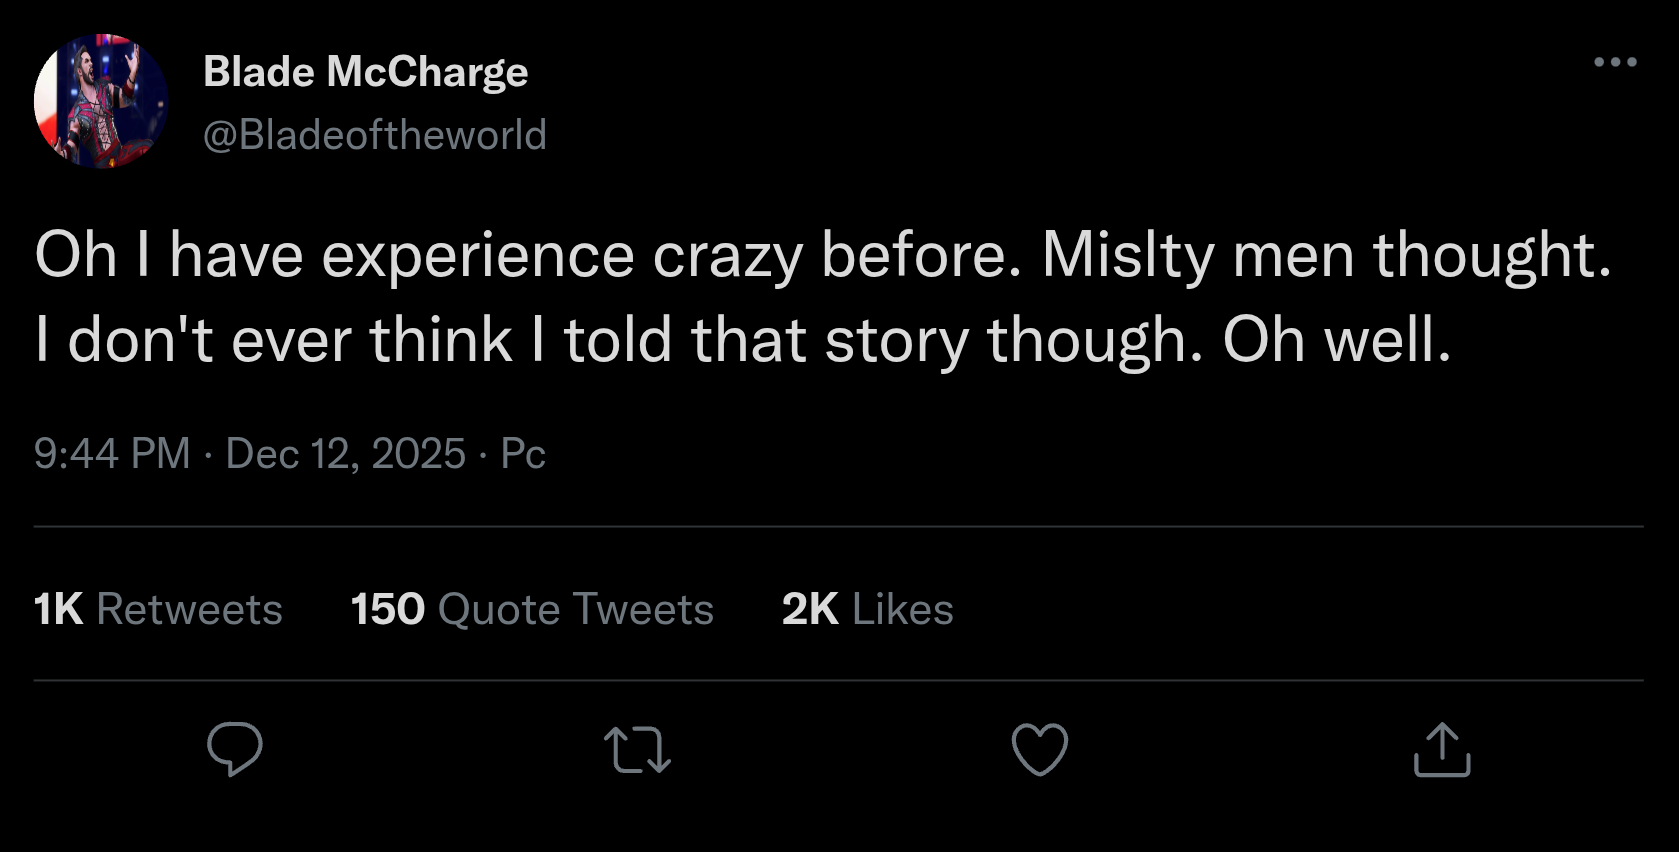
Task: Click the word 'Mislty' in the tweet
Action: (1127, 255)
